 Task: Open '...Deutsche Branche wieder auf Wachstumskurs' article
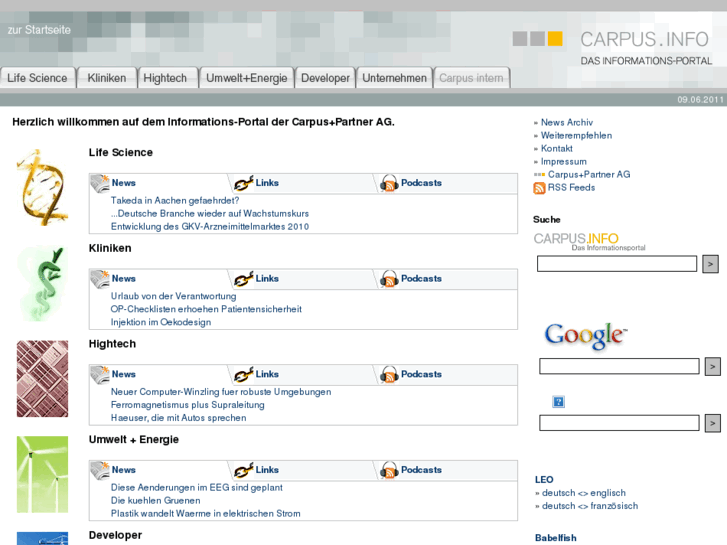(210, 213)
